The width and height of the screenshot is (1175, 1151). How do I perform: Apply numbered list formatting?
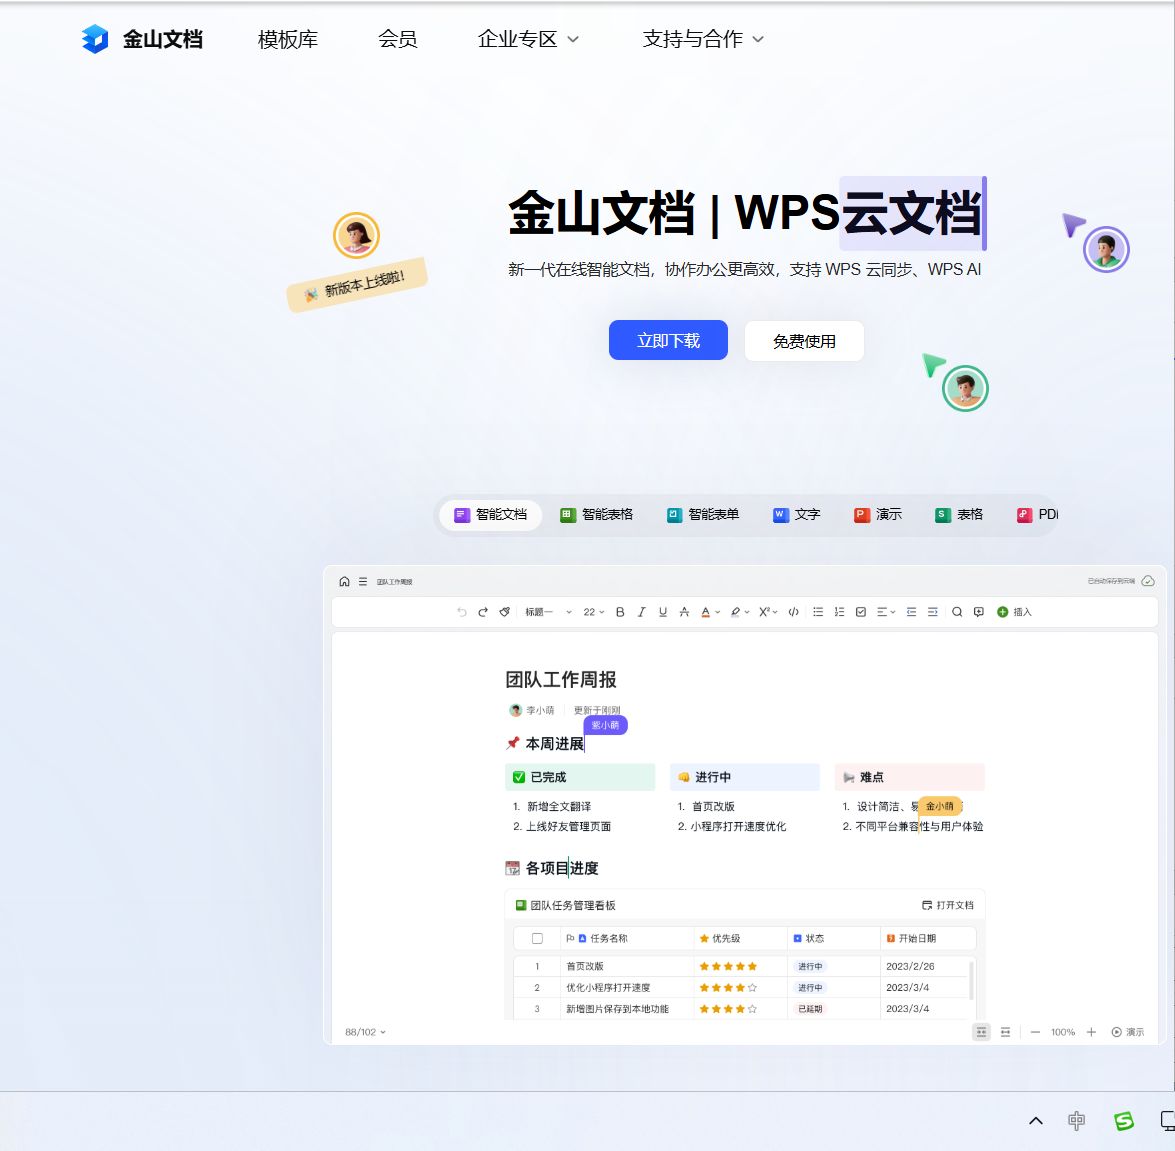click(x=839, y=612)
